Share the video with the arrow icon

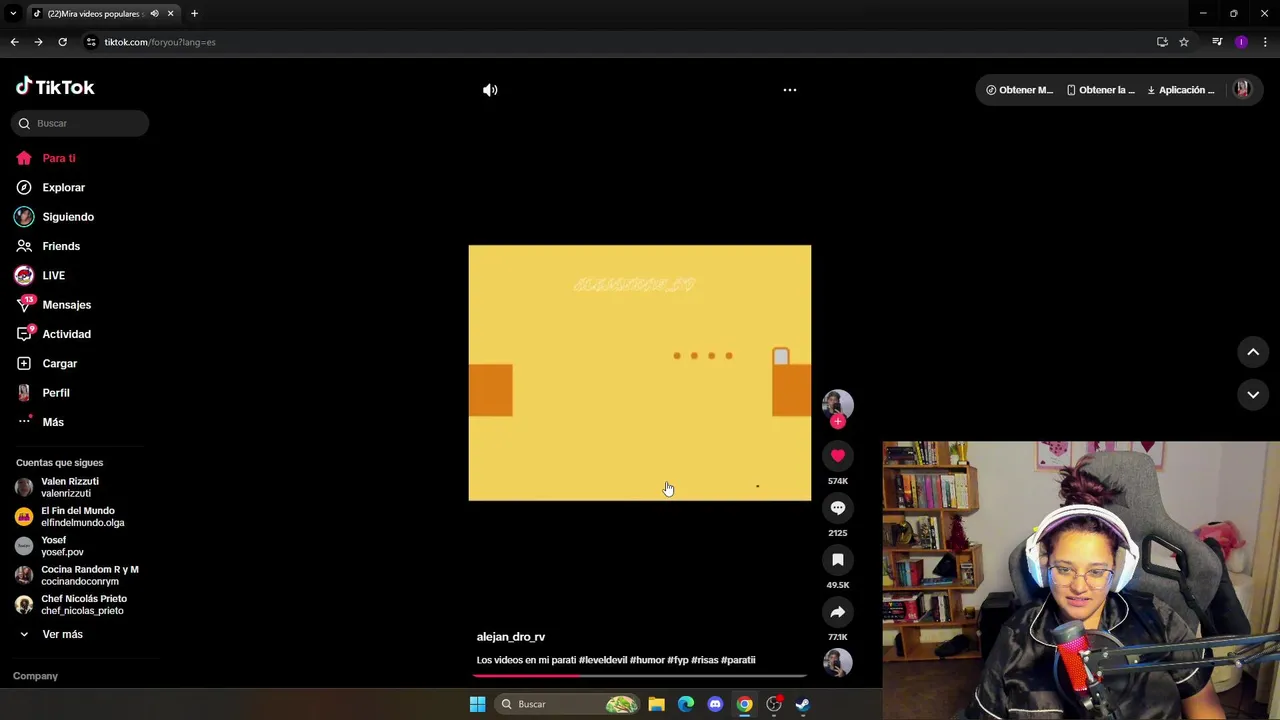pyautogui.click(x=838, y=612)
